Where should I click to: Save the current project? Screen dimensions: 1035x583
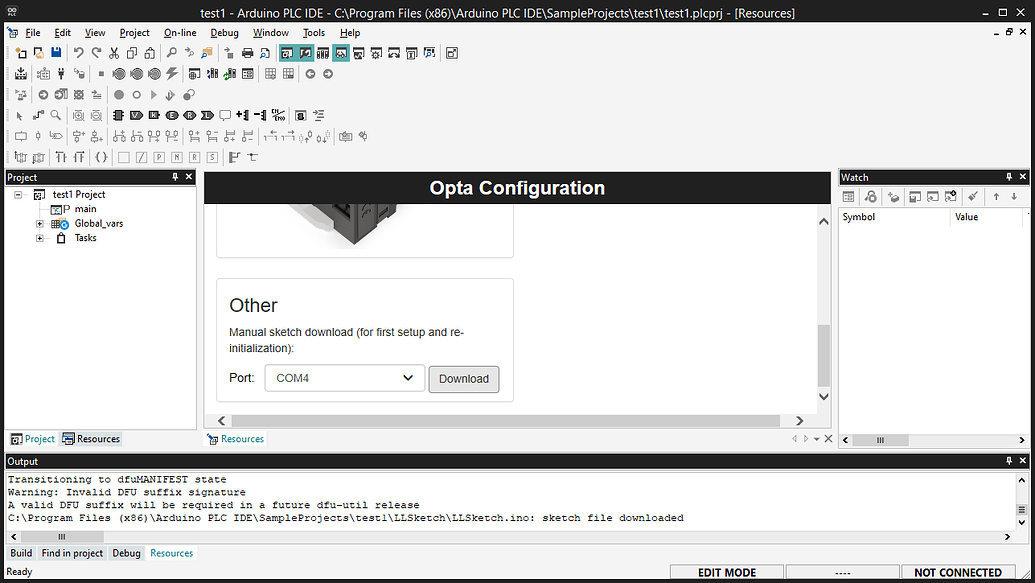57,51
